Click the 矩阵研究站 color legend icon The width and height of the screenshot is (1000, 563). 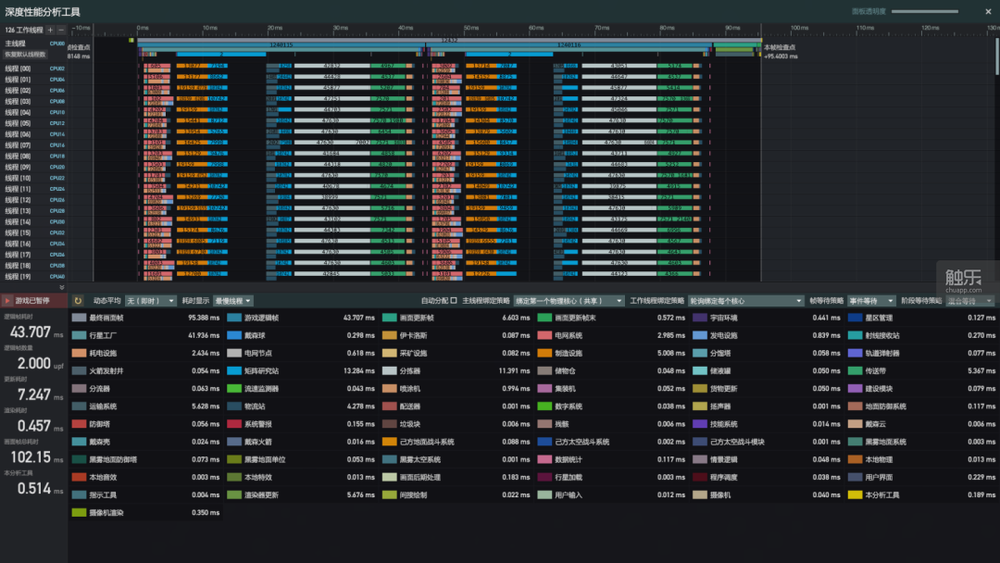click(x=234, y=371)
